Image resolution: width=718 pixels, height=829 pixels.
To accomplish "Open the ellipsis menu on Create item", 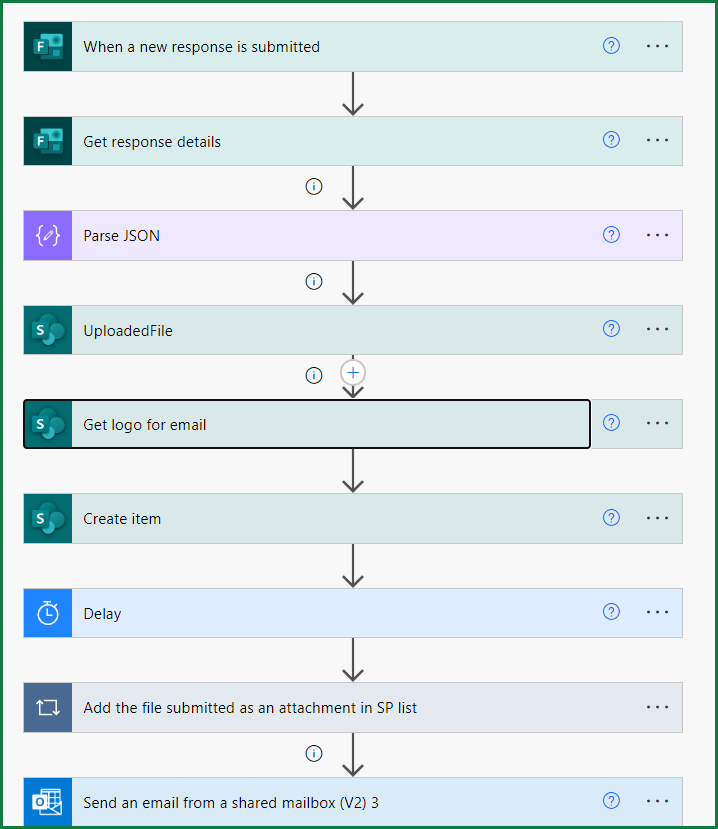I will pos(657,518).
